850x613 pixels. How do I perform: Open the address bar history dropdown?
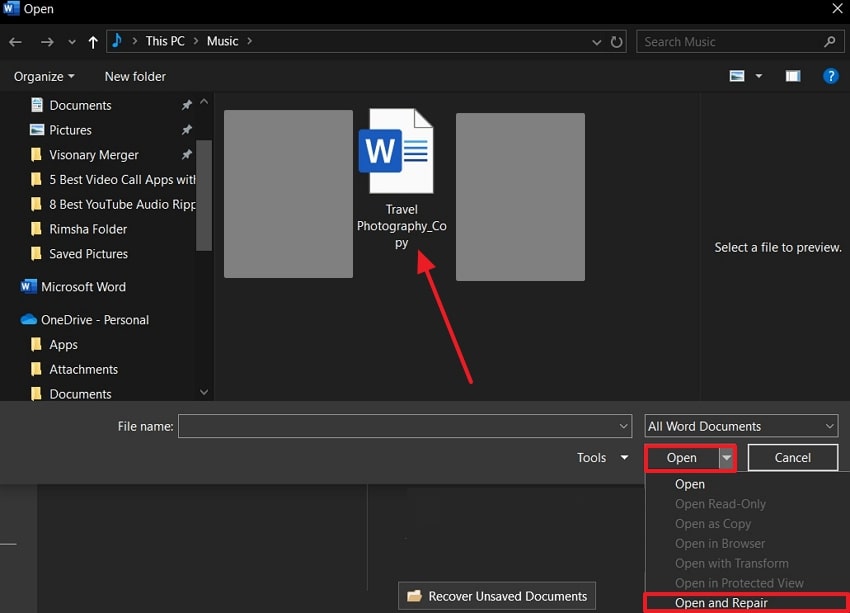(596, 42)
